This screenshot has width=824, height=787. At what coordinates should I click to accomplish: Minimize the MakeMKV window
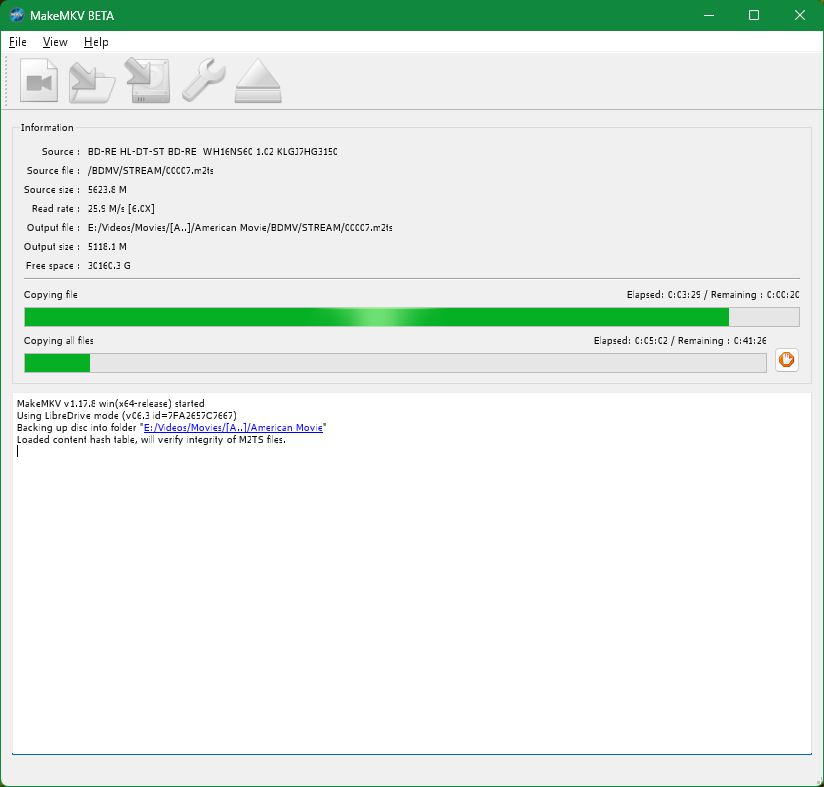tap(709, 15)
